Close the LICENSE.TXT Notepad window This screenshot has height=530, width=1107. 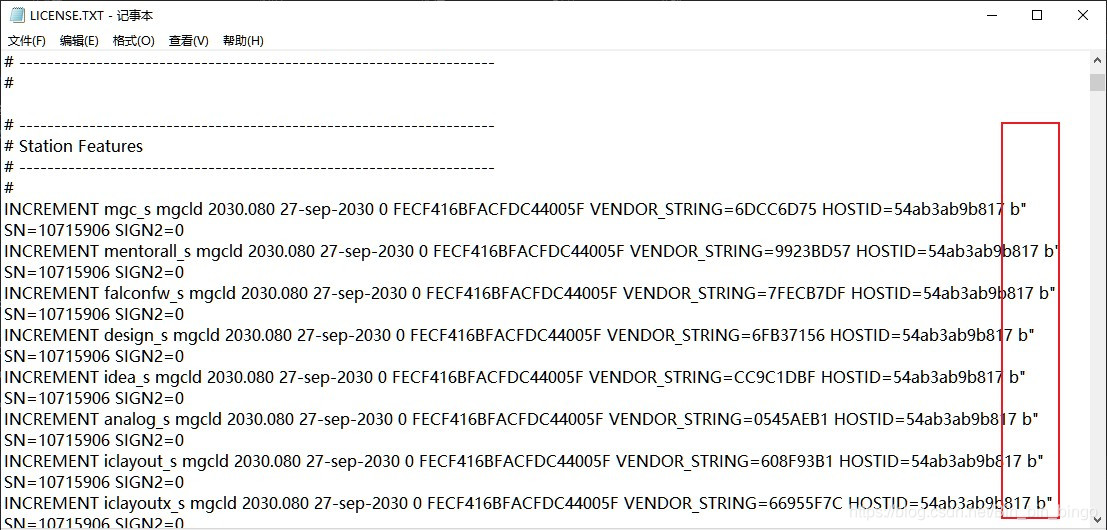click(1083, 15)
